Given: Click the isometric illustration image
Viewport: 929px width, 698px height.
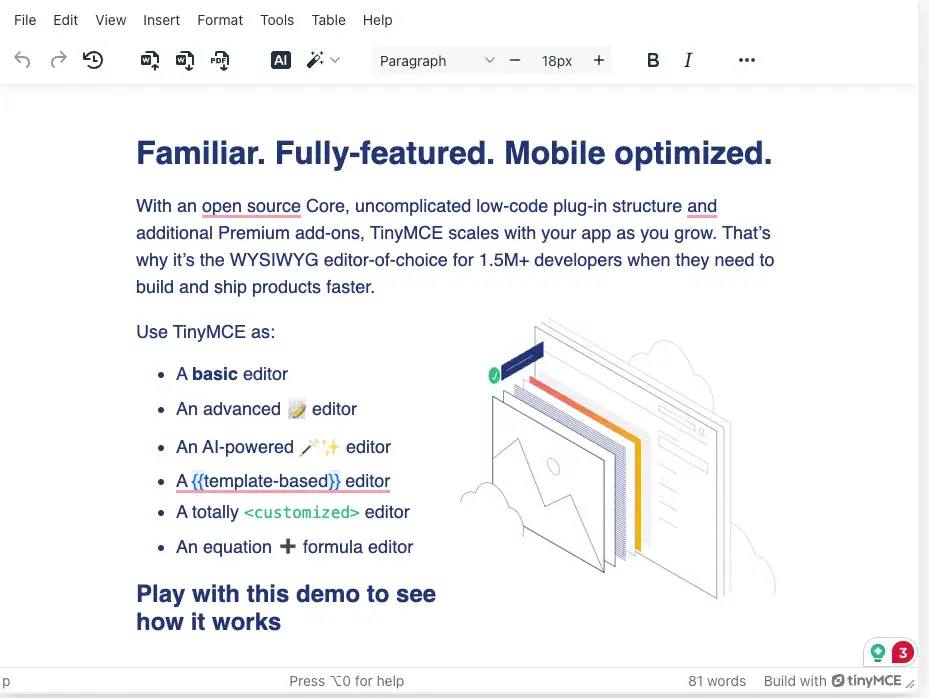Looking at the screenshot, I should click(618, 459).
